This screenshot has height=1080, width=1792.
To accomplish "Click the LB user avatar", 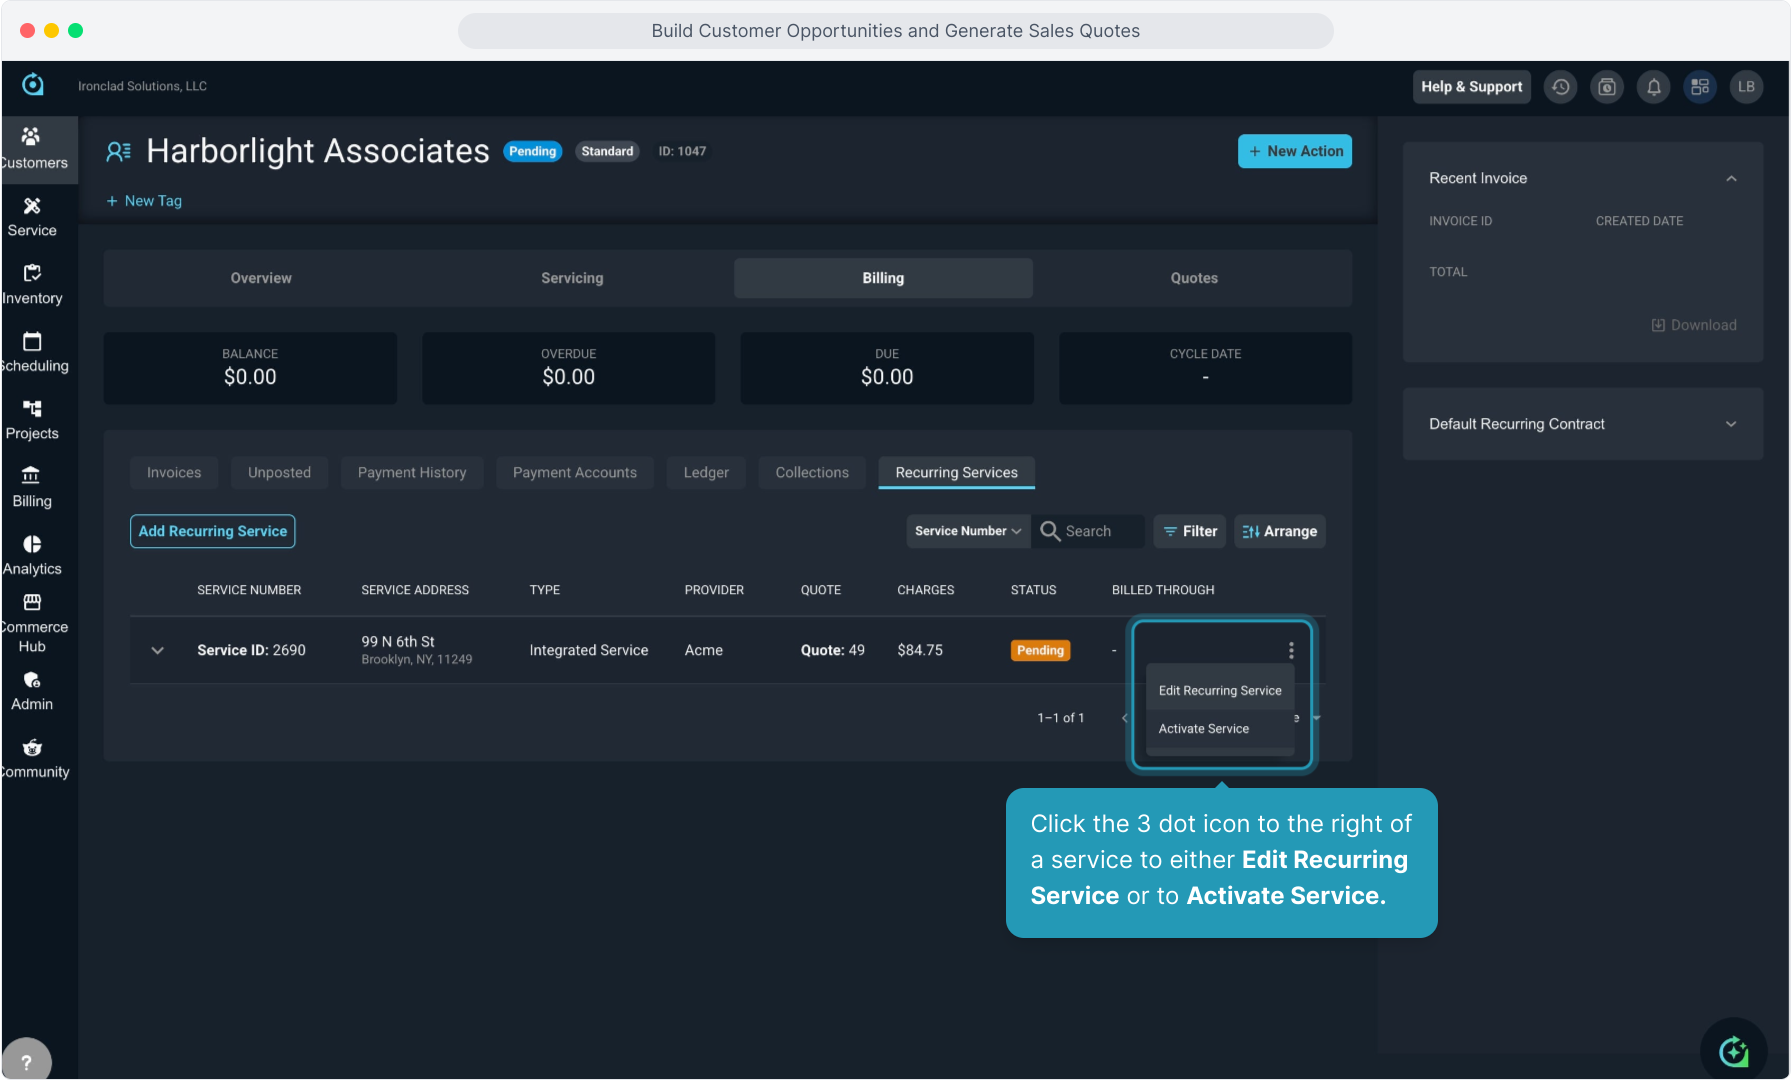I will tap(1746, 87).
